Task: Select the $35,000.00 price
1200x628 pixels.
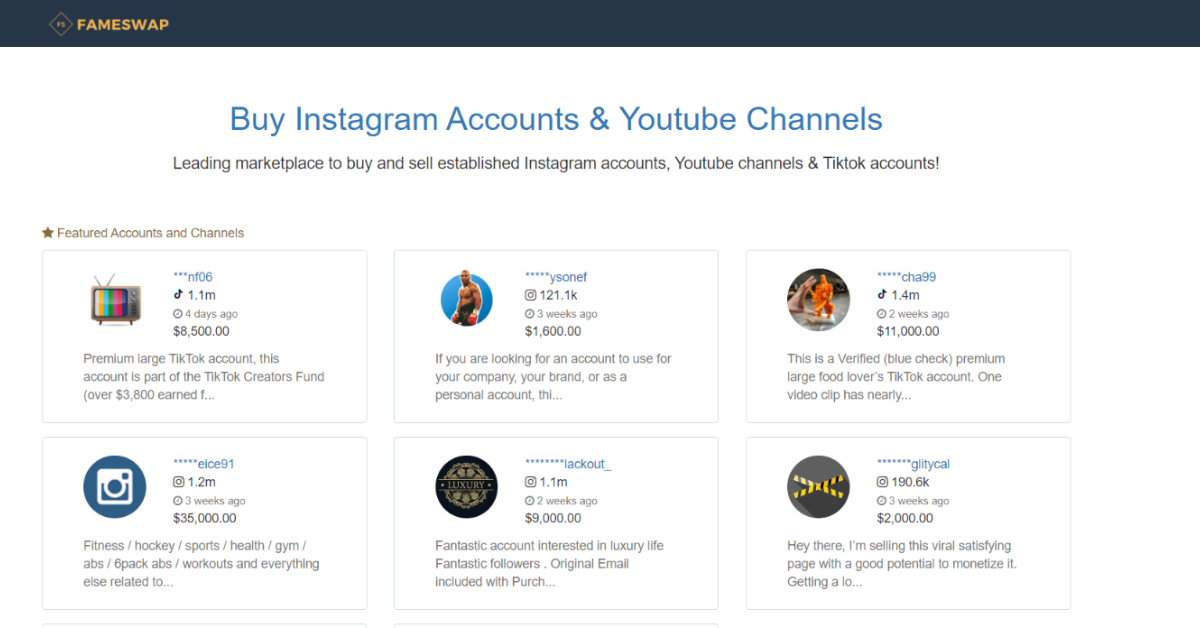Action: [205, 518]
